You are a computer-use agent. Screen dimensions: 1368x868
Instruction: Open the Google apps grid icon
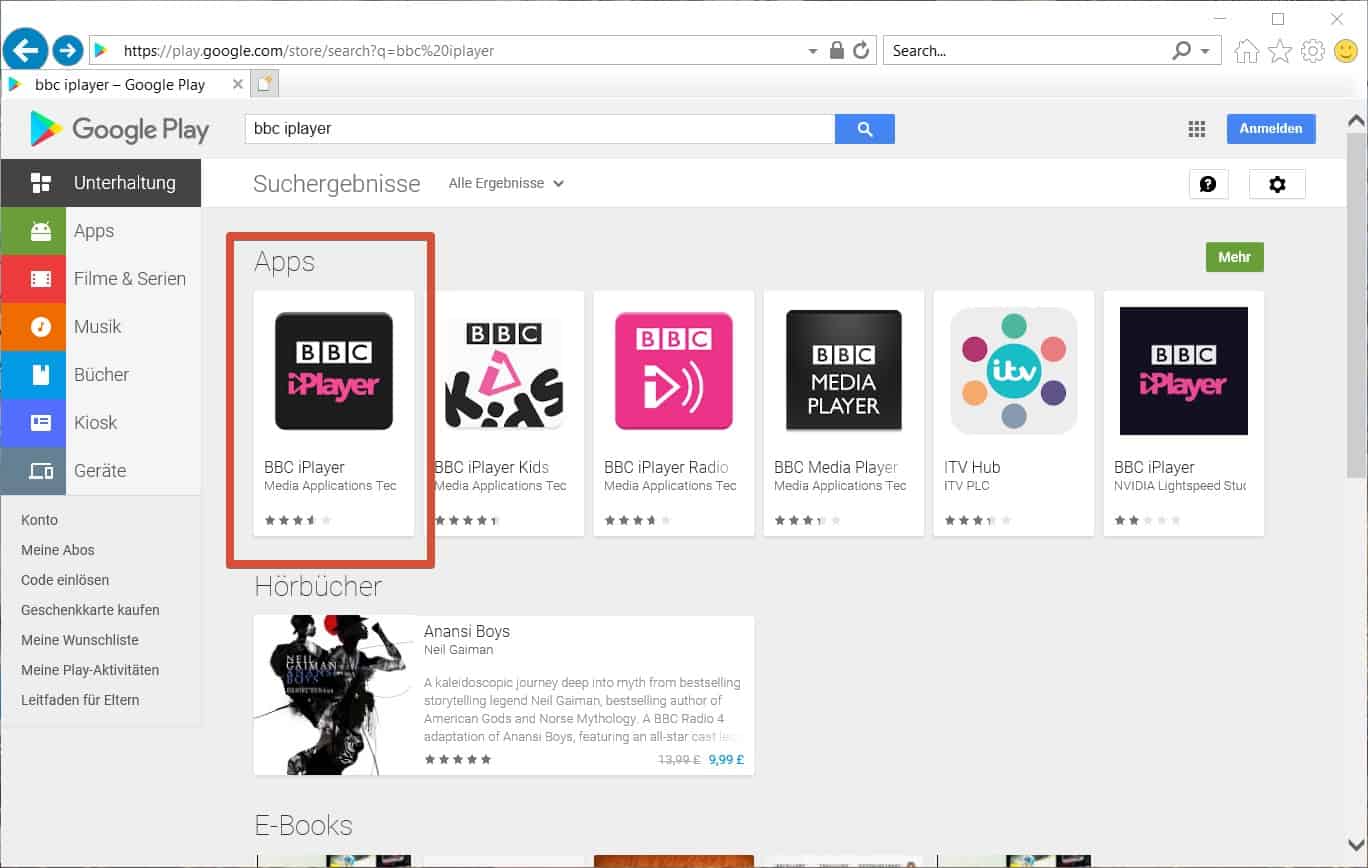[x=1197, y=129]
